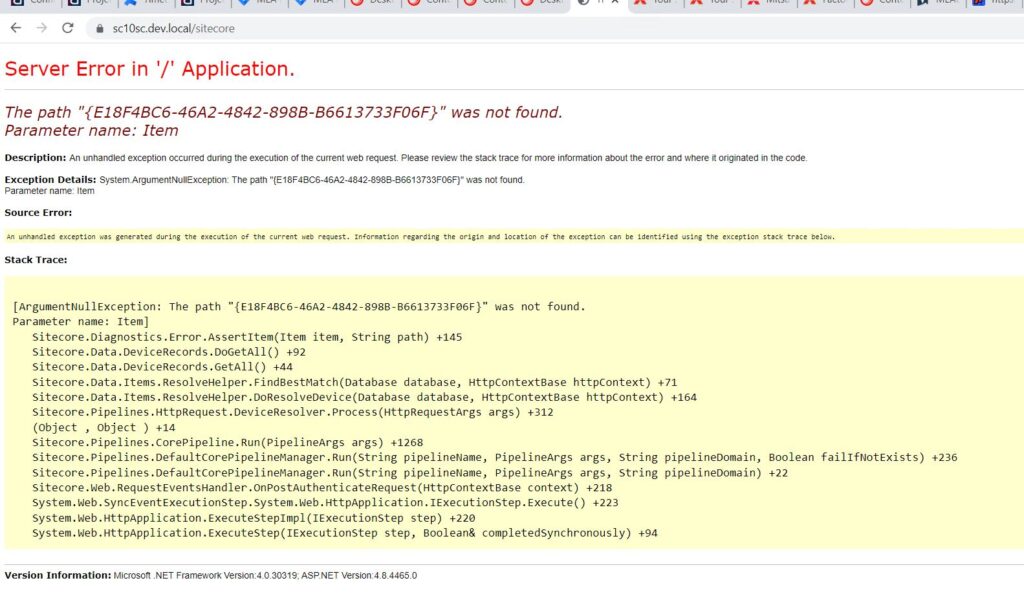1024x596 pixels.
Task: Click the 'Sitecore.Diagnostics.Error.AssertItem' stack line
Action: (247, 337)
